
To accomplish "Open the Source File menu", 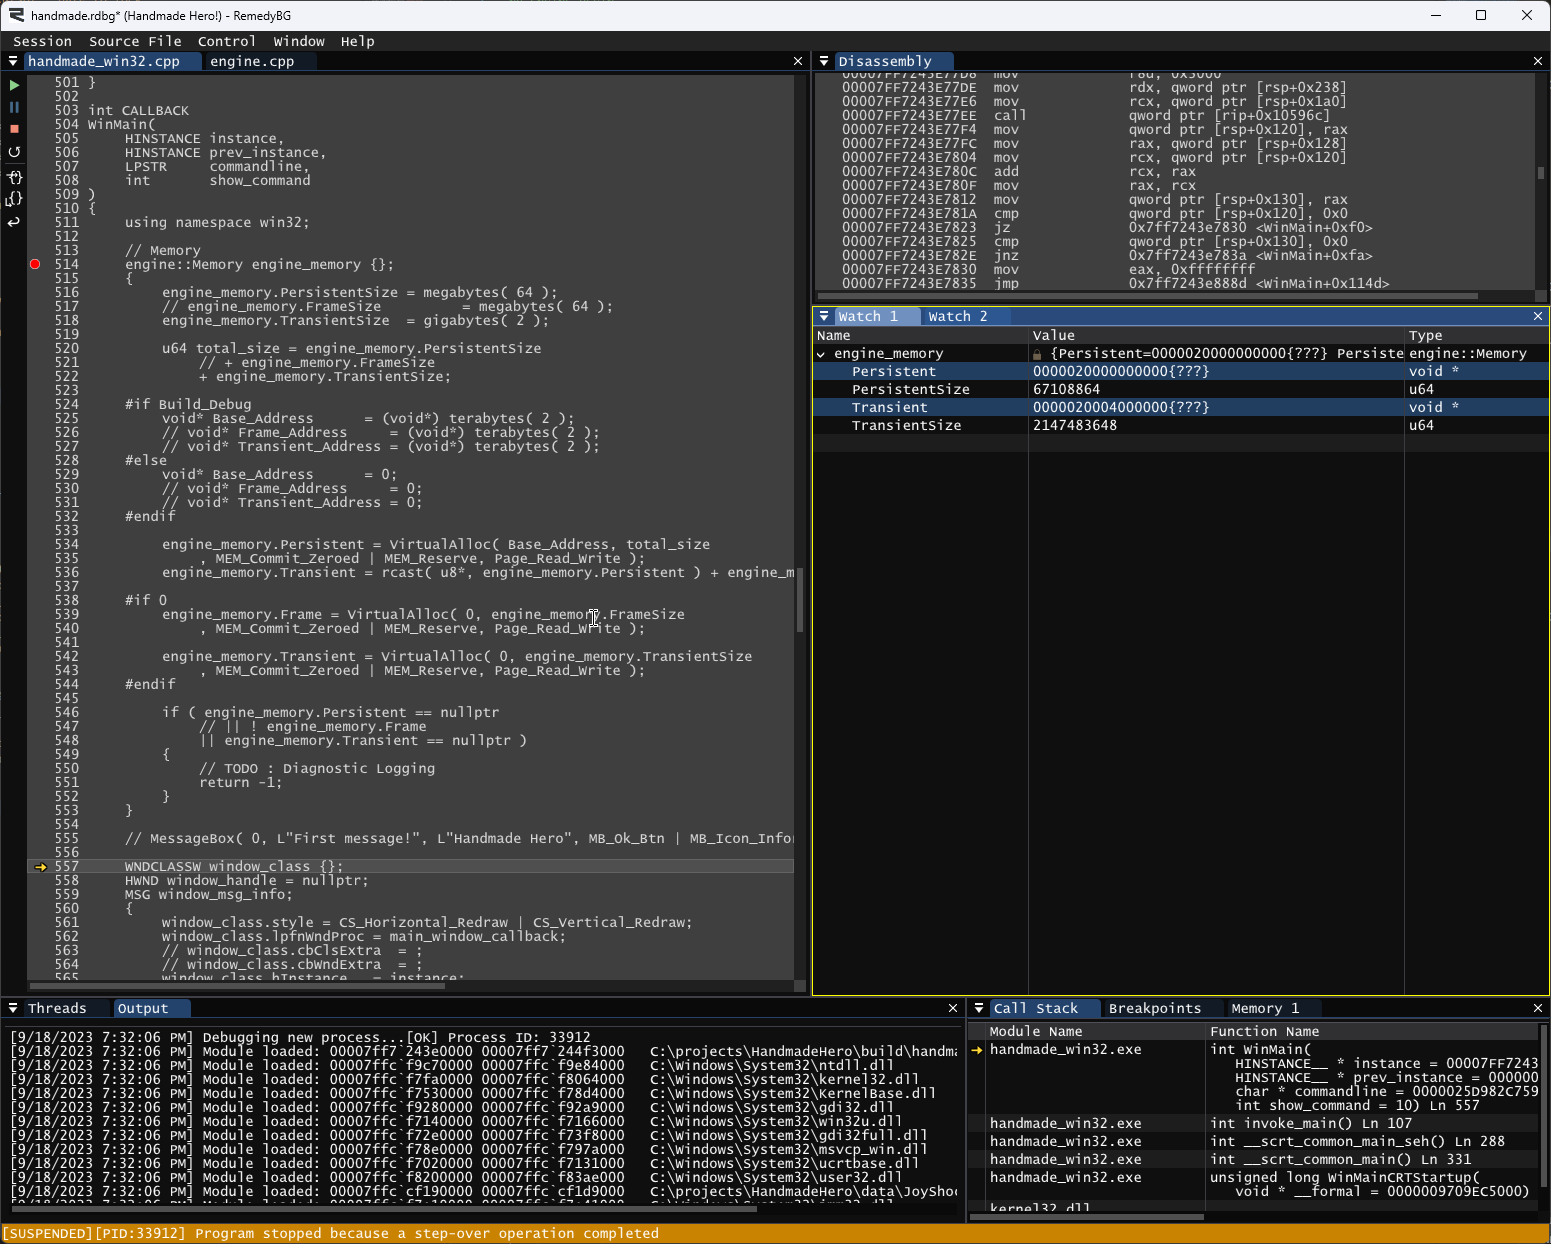I will 135,41.
